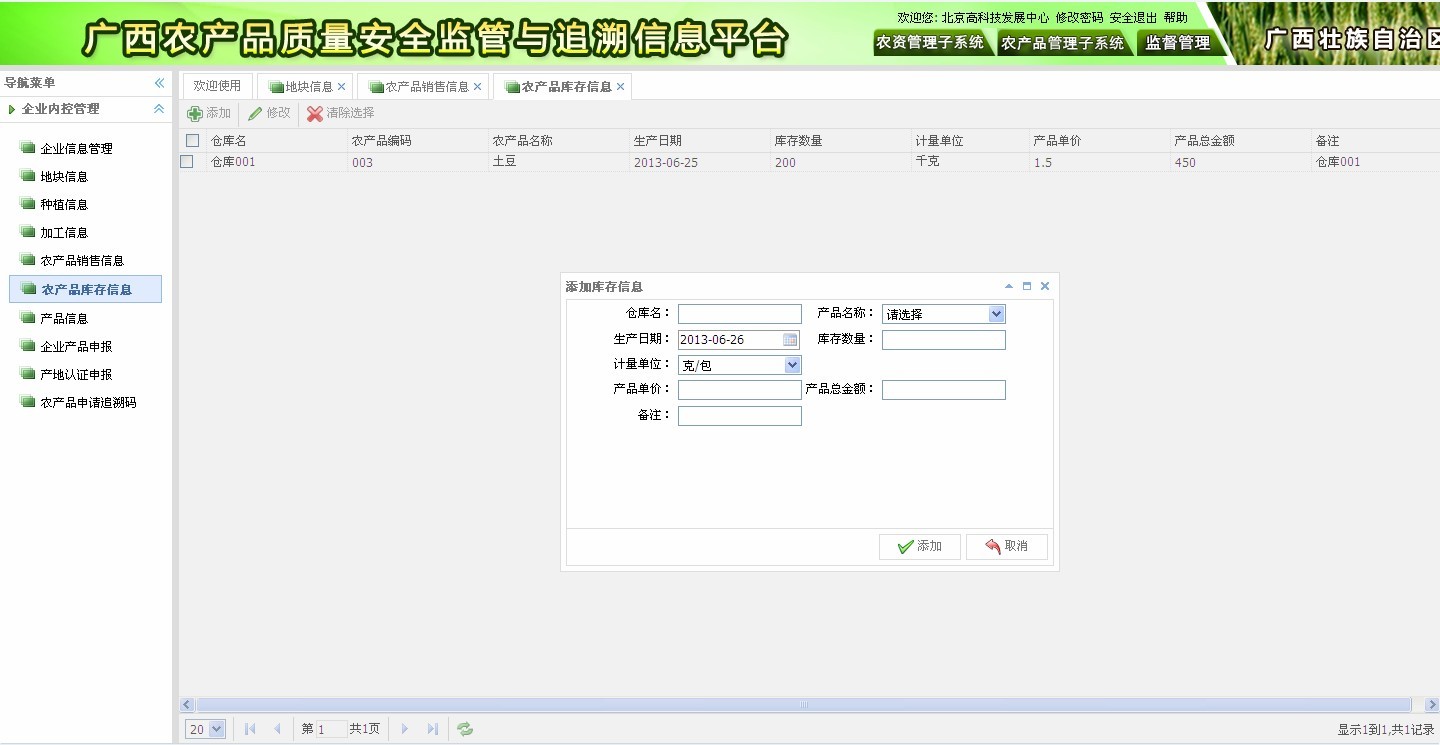Click the pencil edit (修改) toolbar icon
The height and width of the screenshot is (745, 1440).
(256, 114)
